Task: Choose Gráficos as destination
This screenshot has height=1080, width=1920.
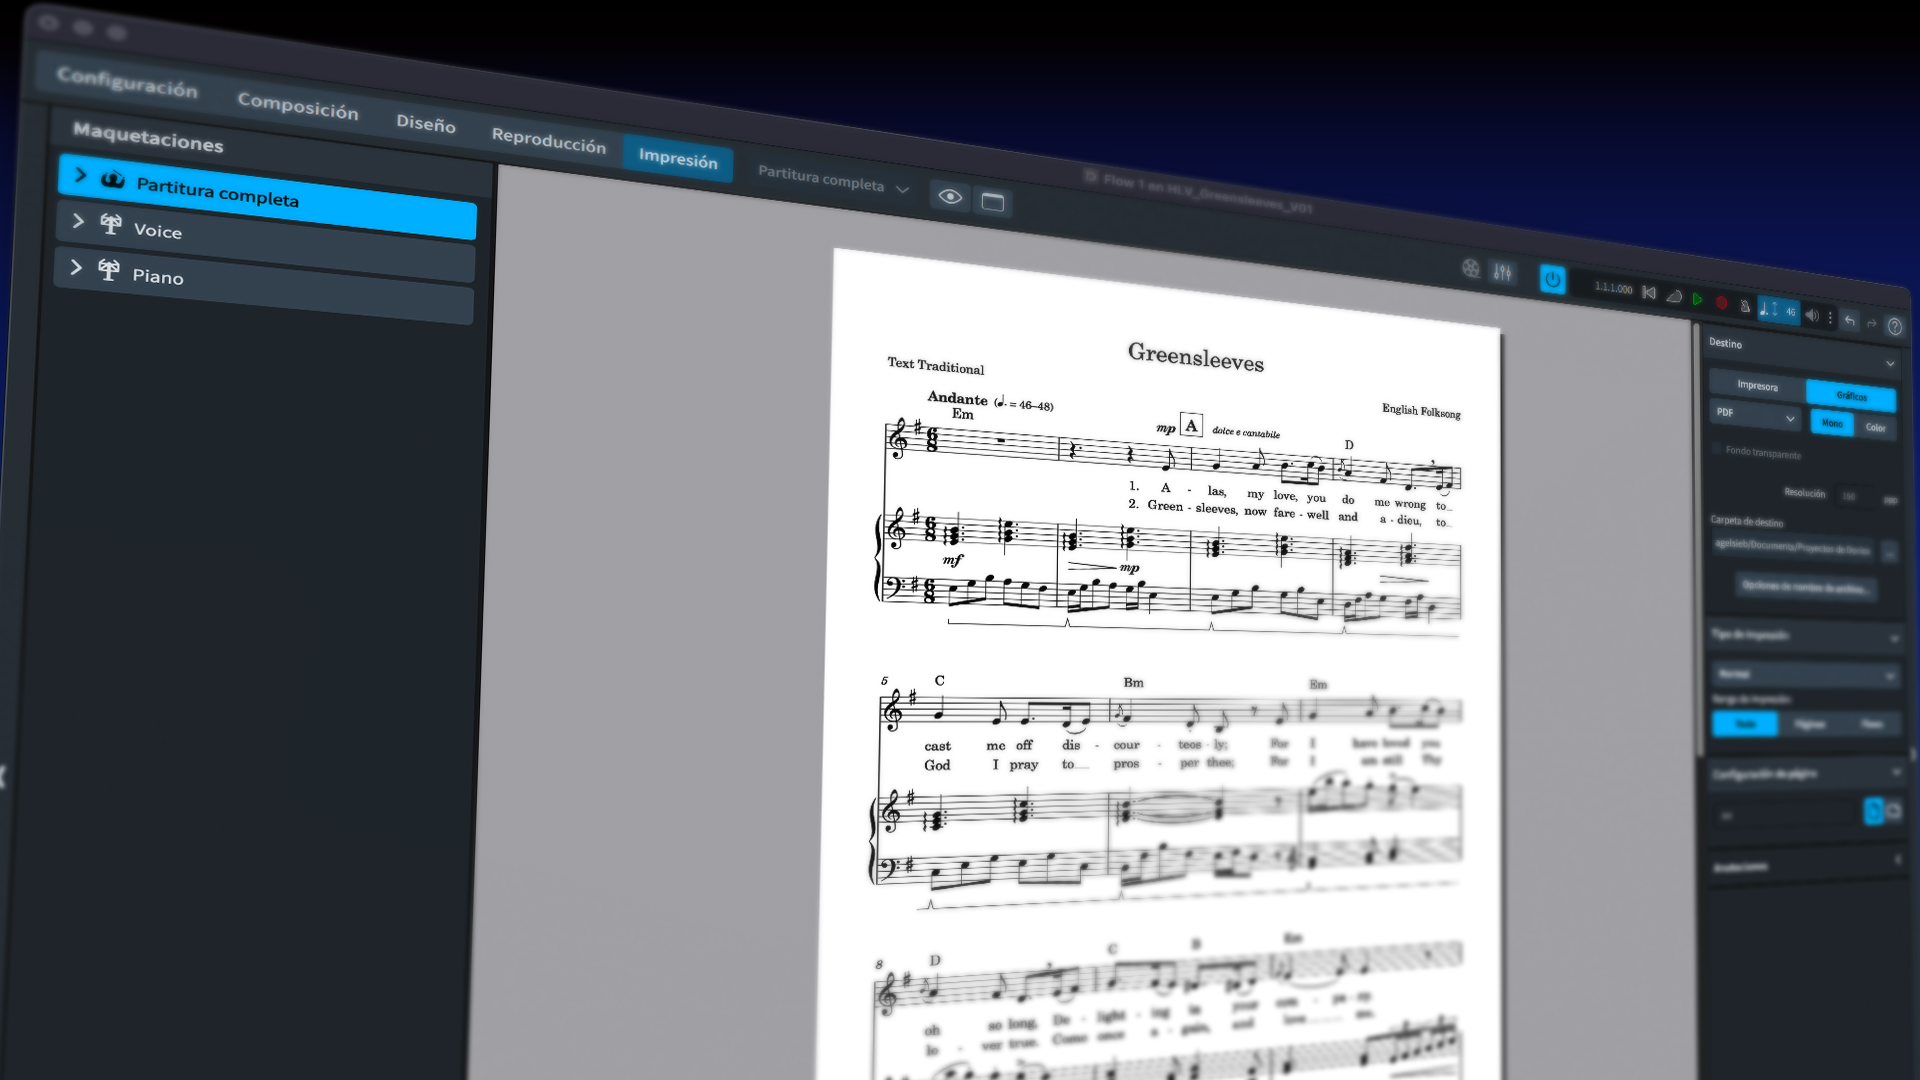Action: 1851,397
